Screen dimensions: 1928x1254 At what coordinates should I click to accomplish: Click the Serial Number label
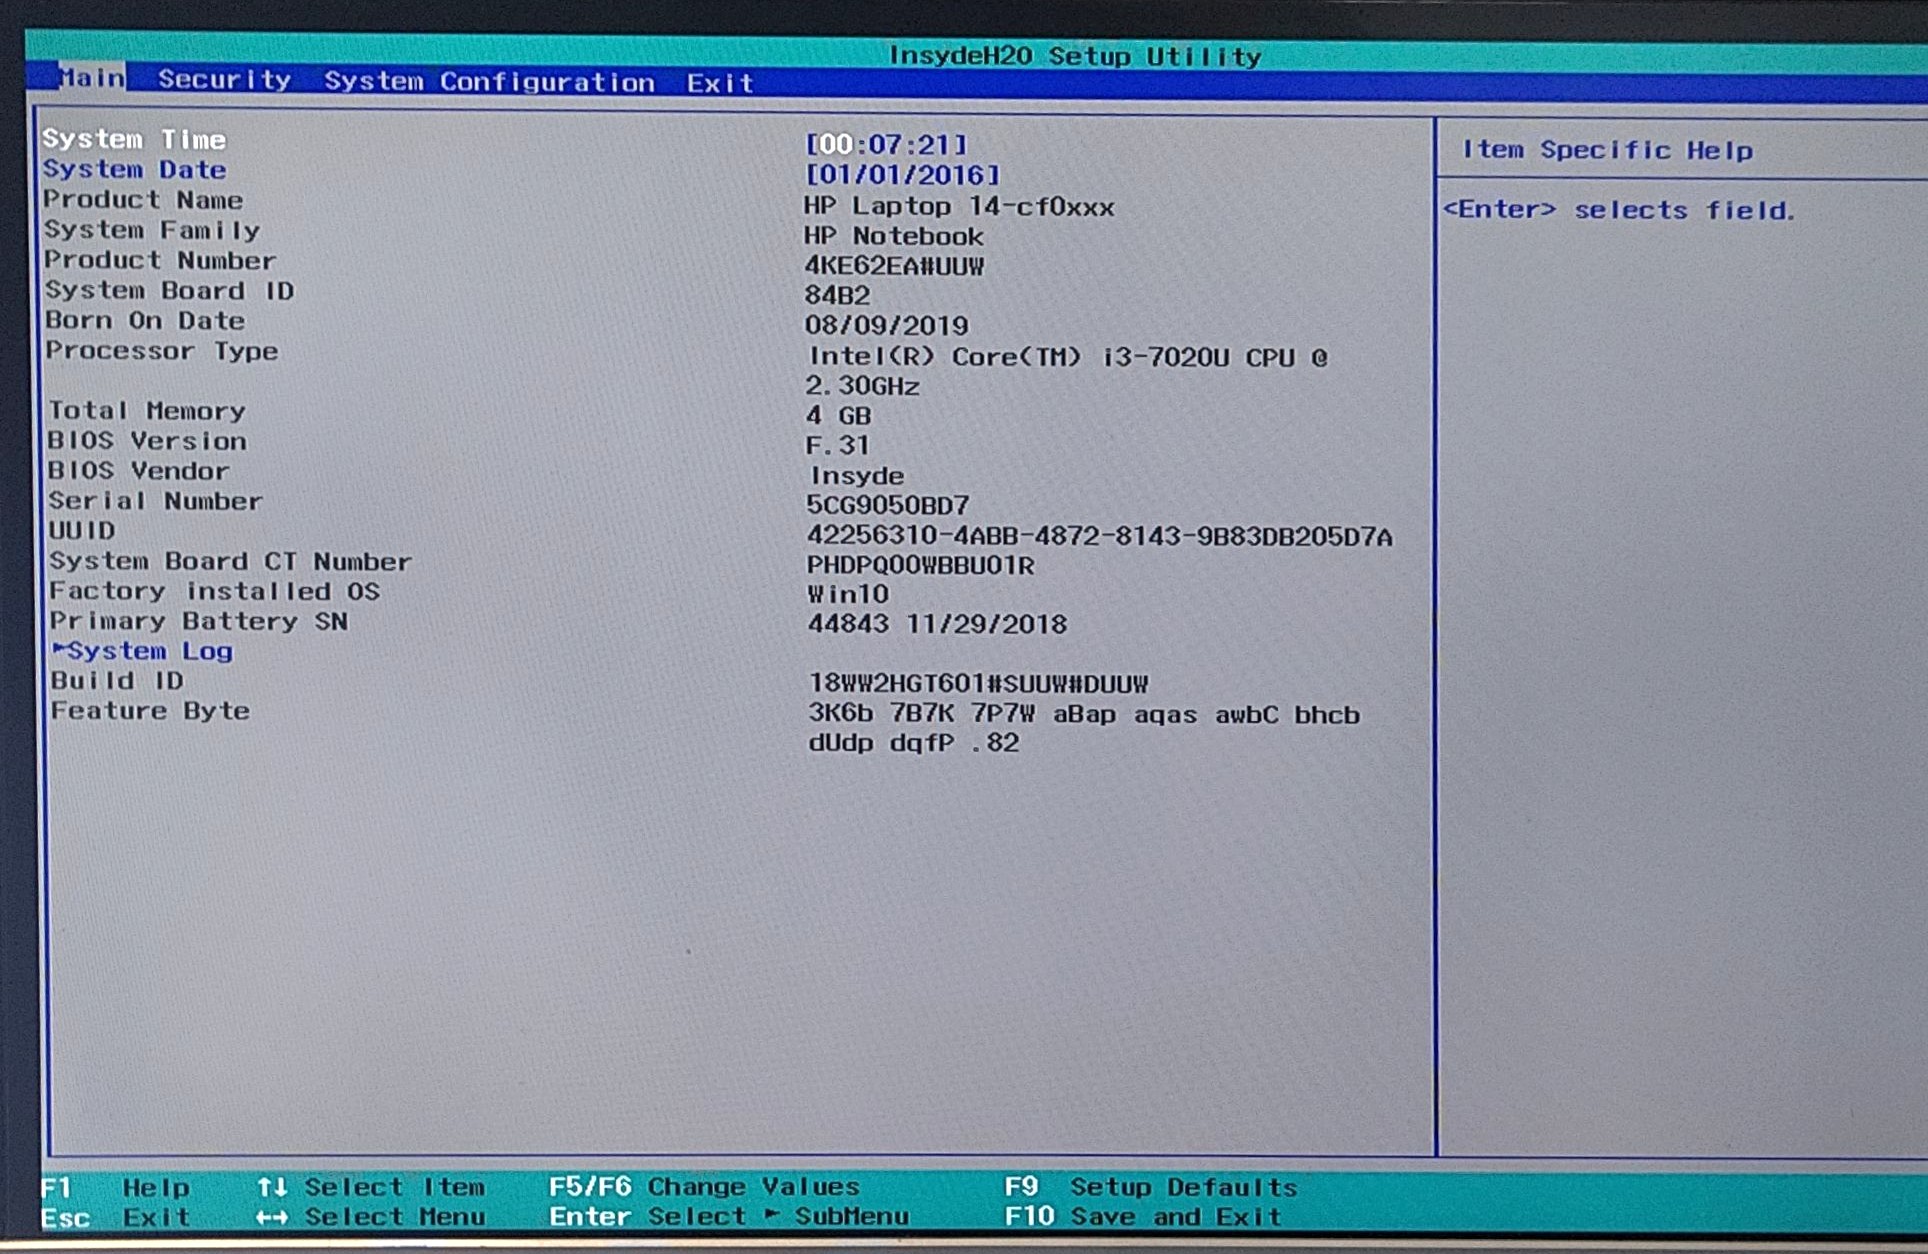pyautogui.click(x=156, y=501)
